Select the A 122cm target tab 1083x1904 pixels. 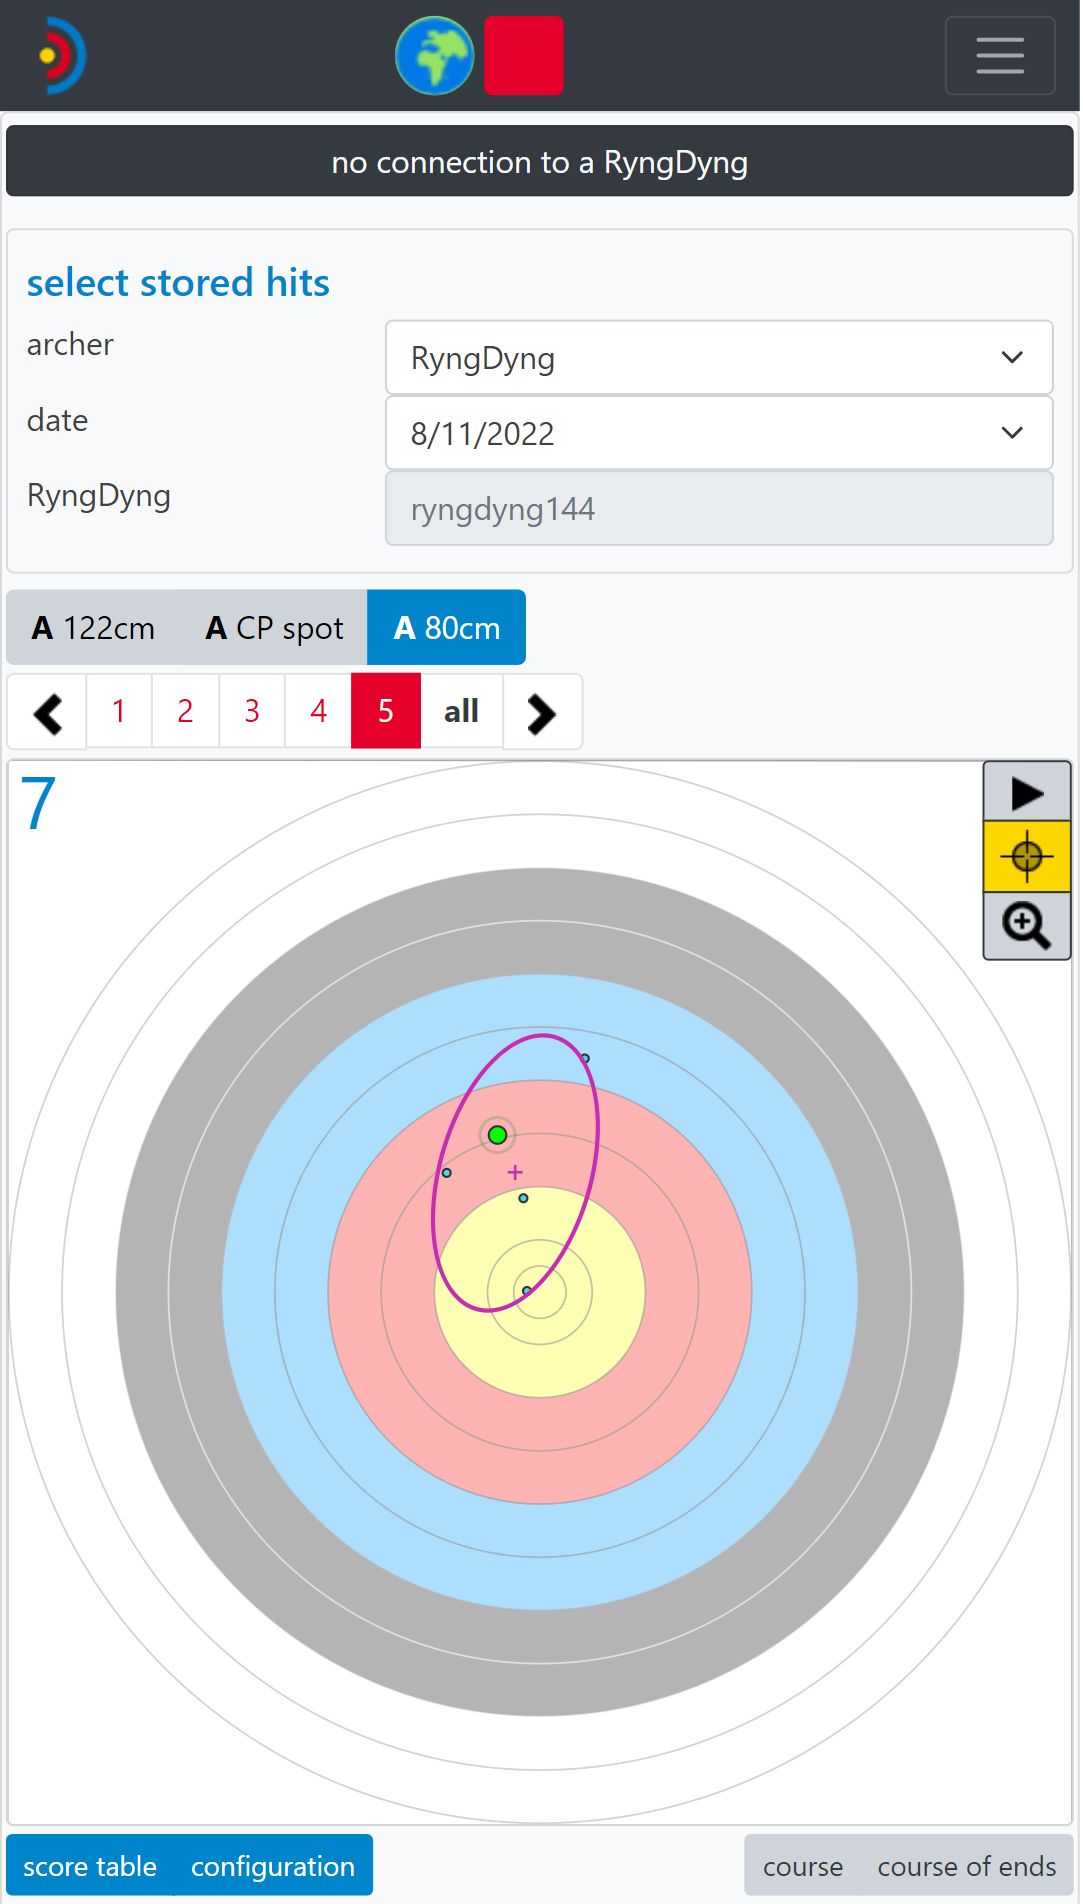(x=93, y=628)
